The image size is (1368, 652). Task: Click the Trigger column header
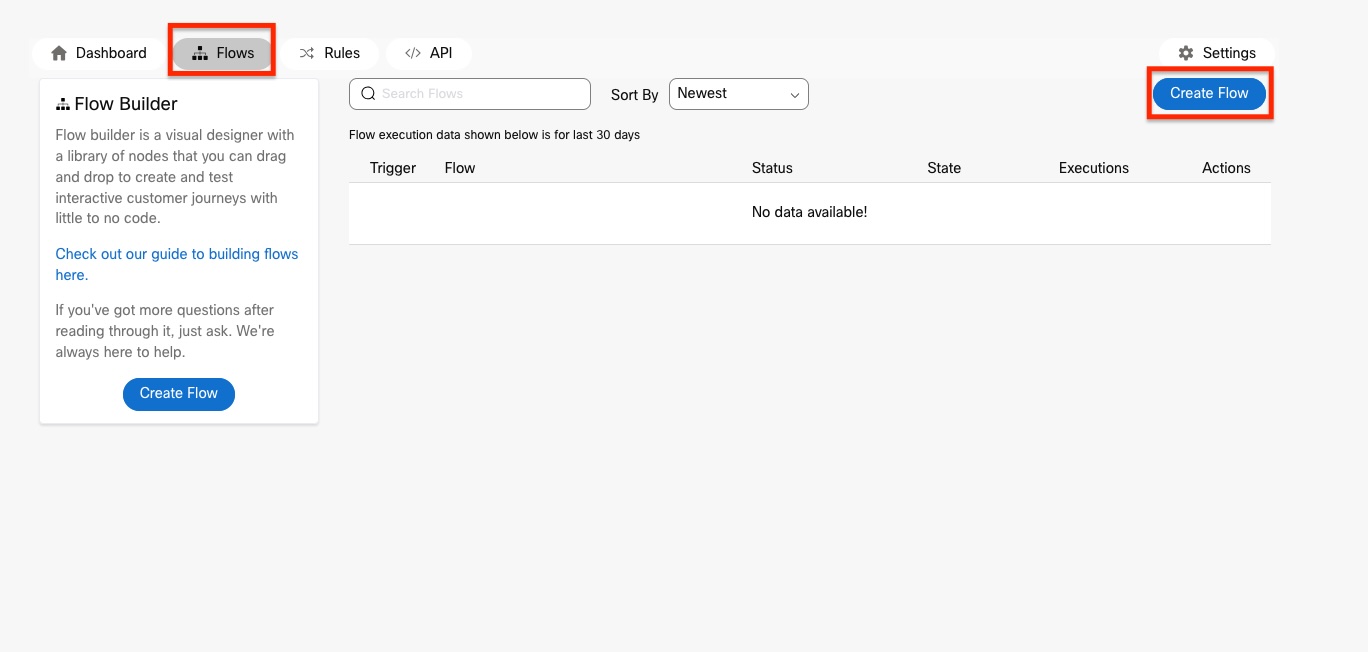[x=393, y=168]
